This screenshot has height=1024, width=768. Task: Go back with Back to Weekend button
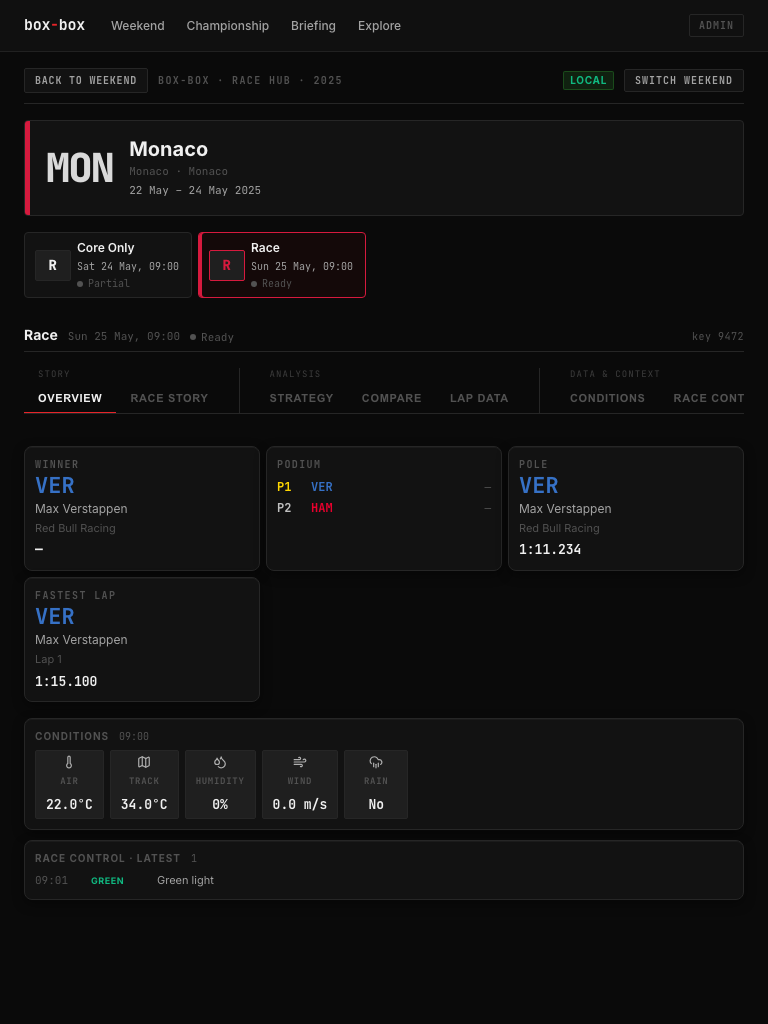(x=86, y=80)
